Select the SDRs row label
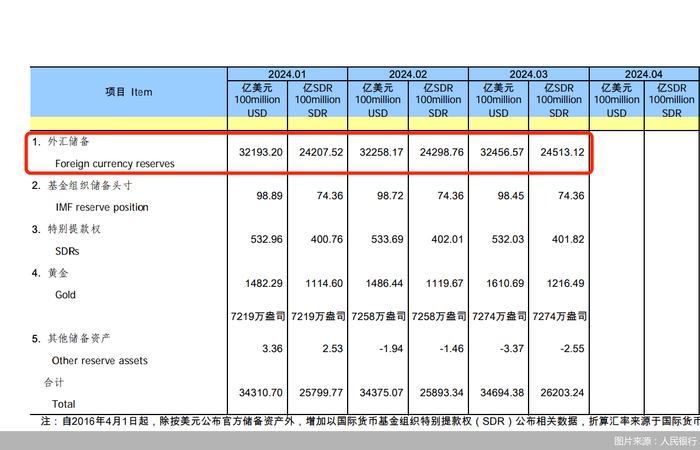700x450 pixels. pyautogui.click(x=67, y=251)
